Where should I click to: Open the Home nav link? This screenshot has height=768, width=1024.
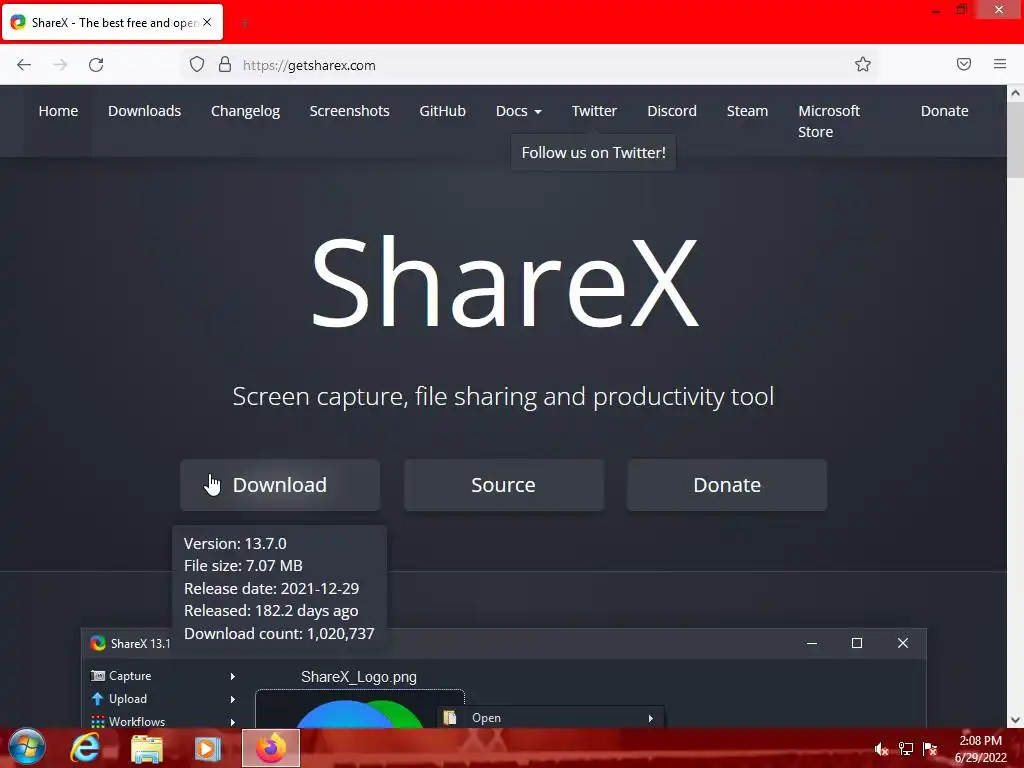click(x=58, y=111)
